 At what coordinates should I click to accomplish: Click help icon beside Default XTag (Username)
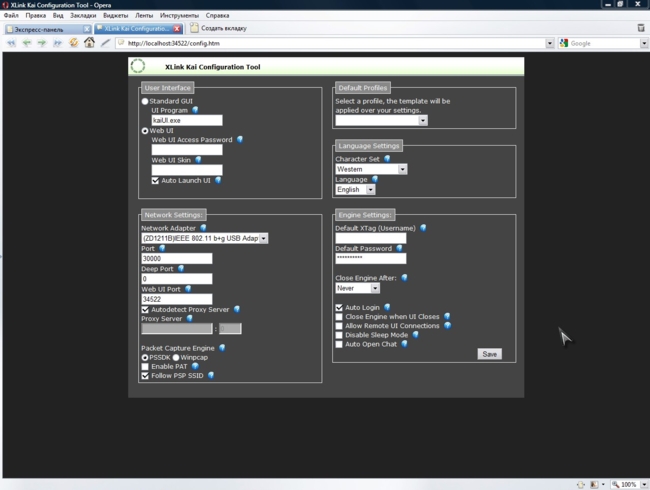point(423,228)
